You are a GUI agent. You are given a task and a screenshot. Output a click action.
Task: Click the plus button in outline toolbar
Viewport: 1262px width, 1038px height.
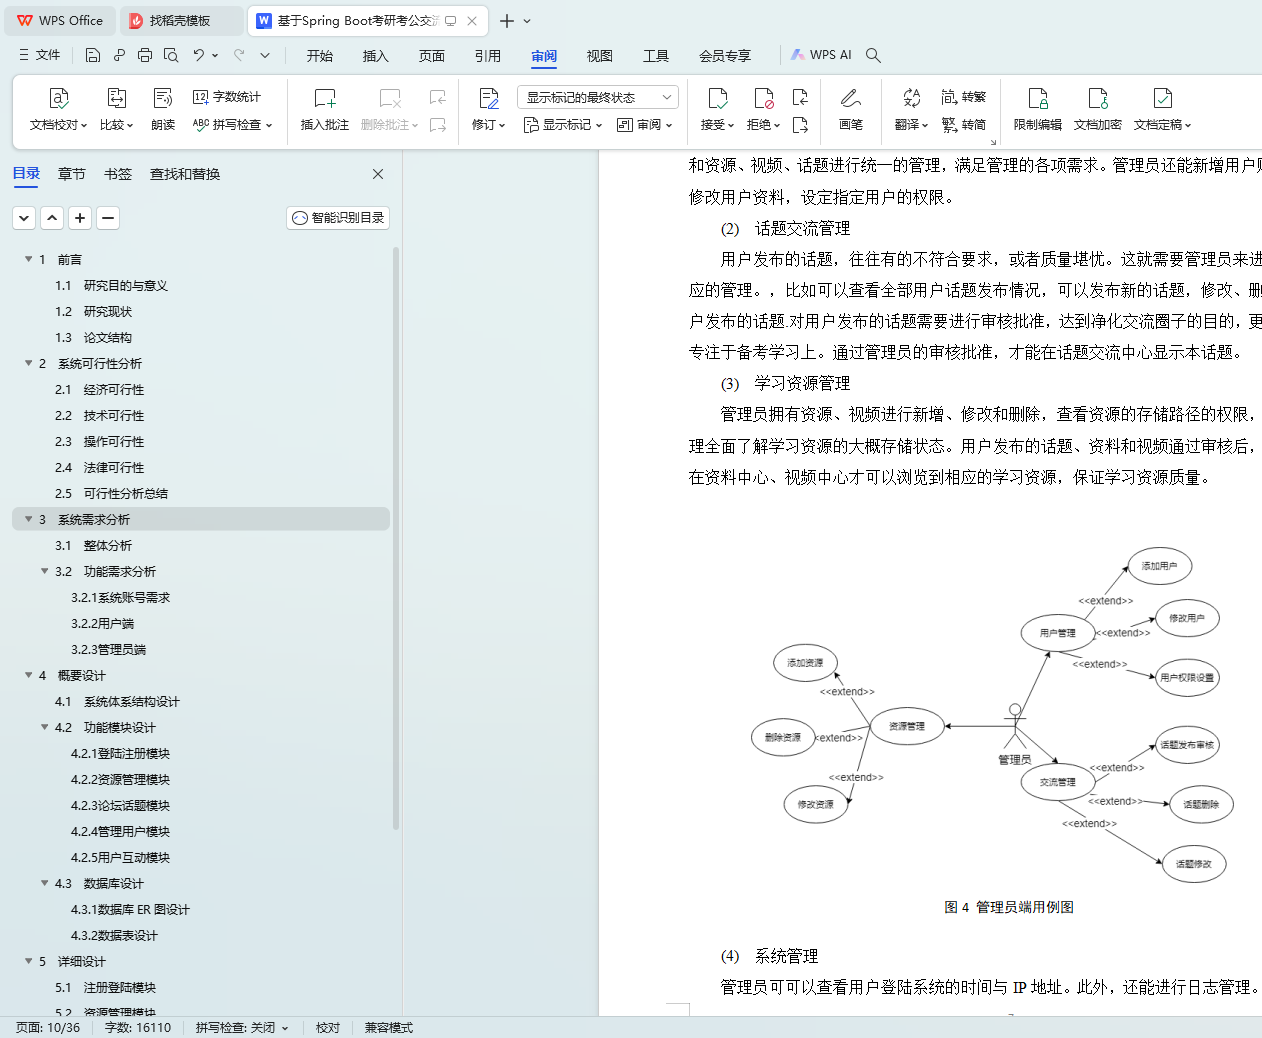(80, 218)
